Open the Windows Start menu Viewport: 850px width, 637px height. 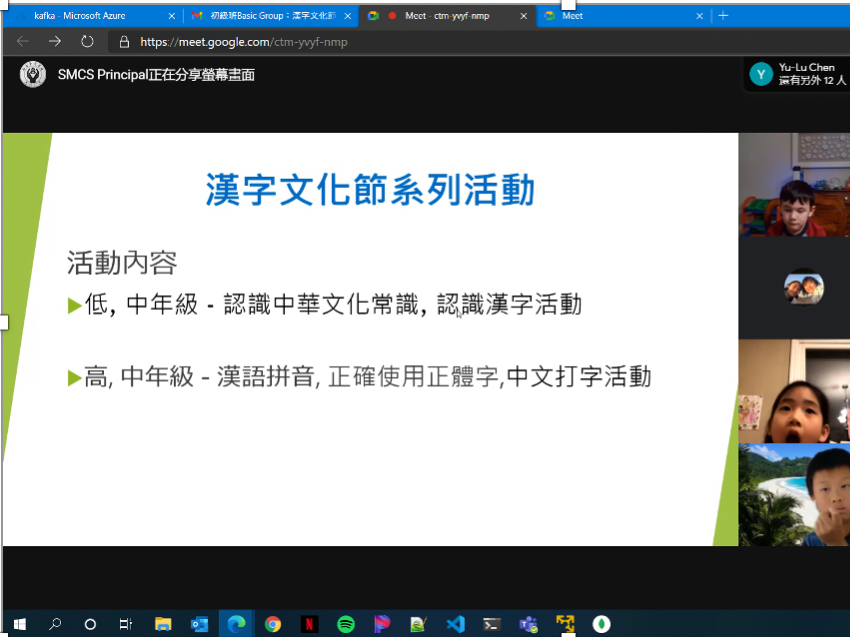coord(18,624)
